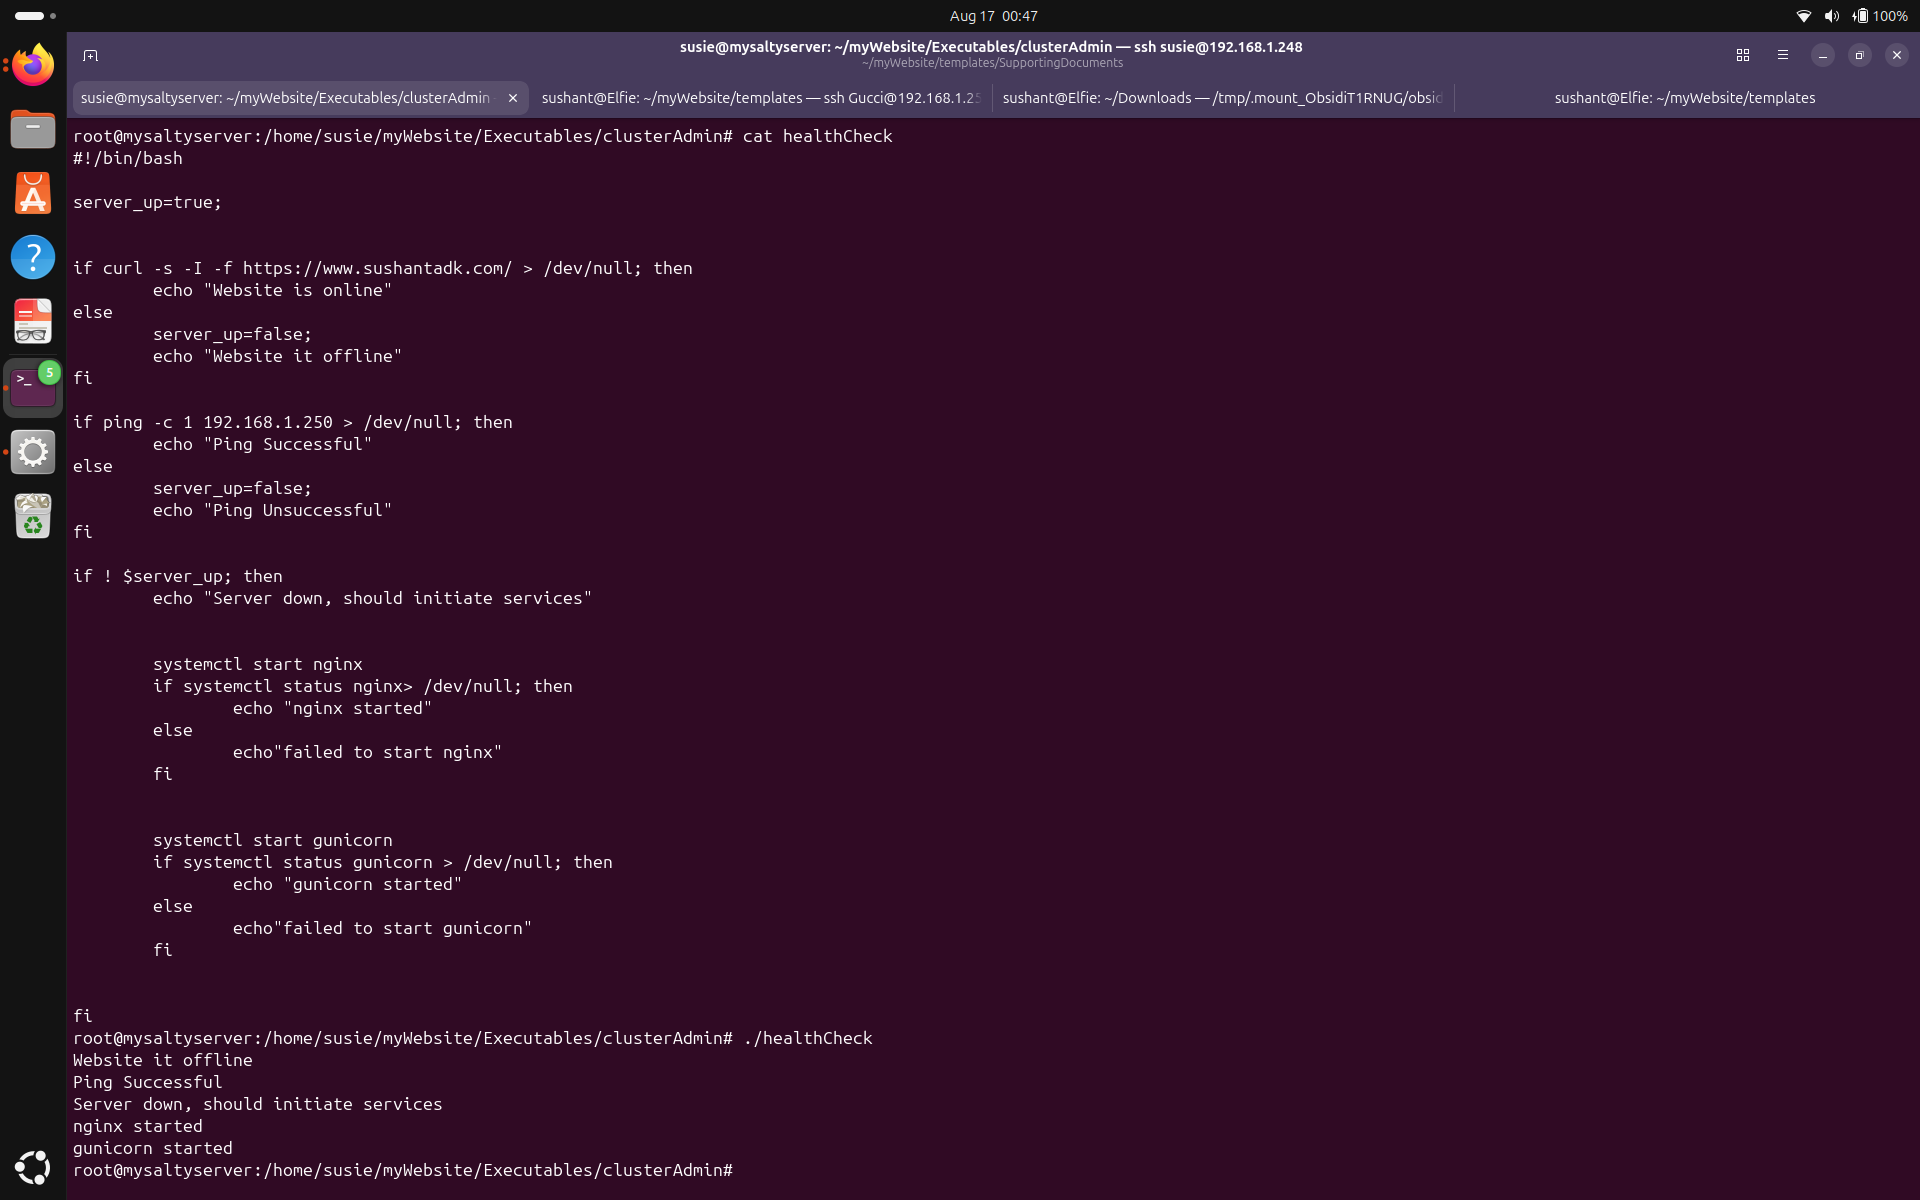1920x1200 pixels.
Task: Launch Firefox from the dock
Action: pyautogui.click(x=33, y=65)
